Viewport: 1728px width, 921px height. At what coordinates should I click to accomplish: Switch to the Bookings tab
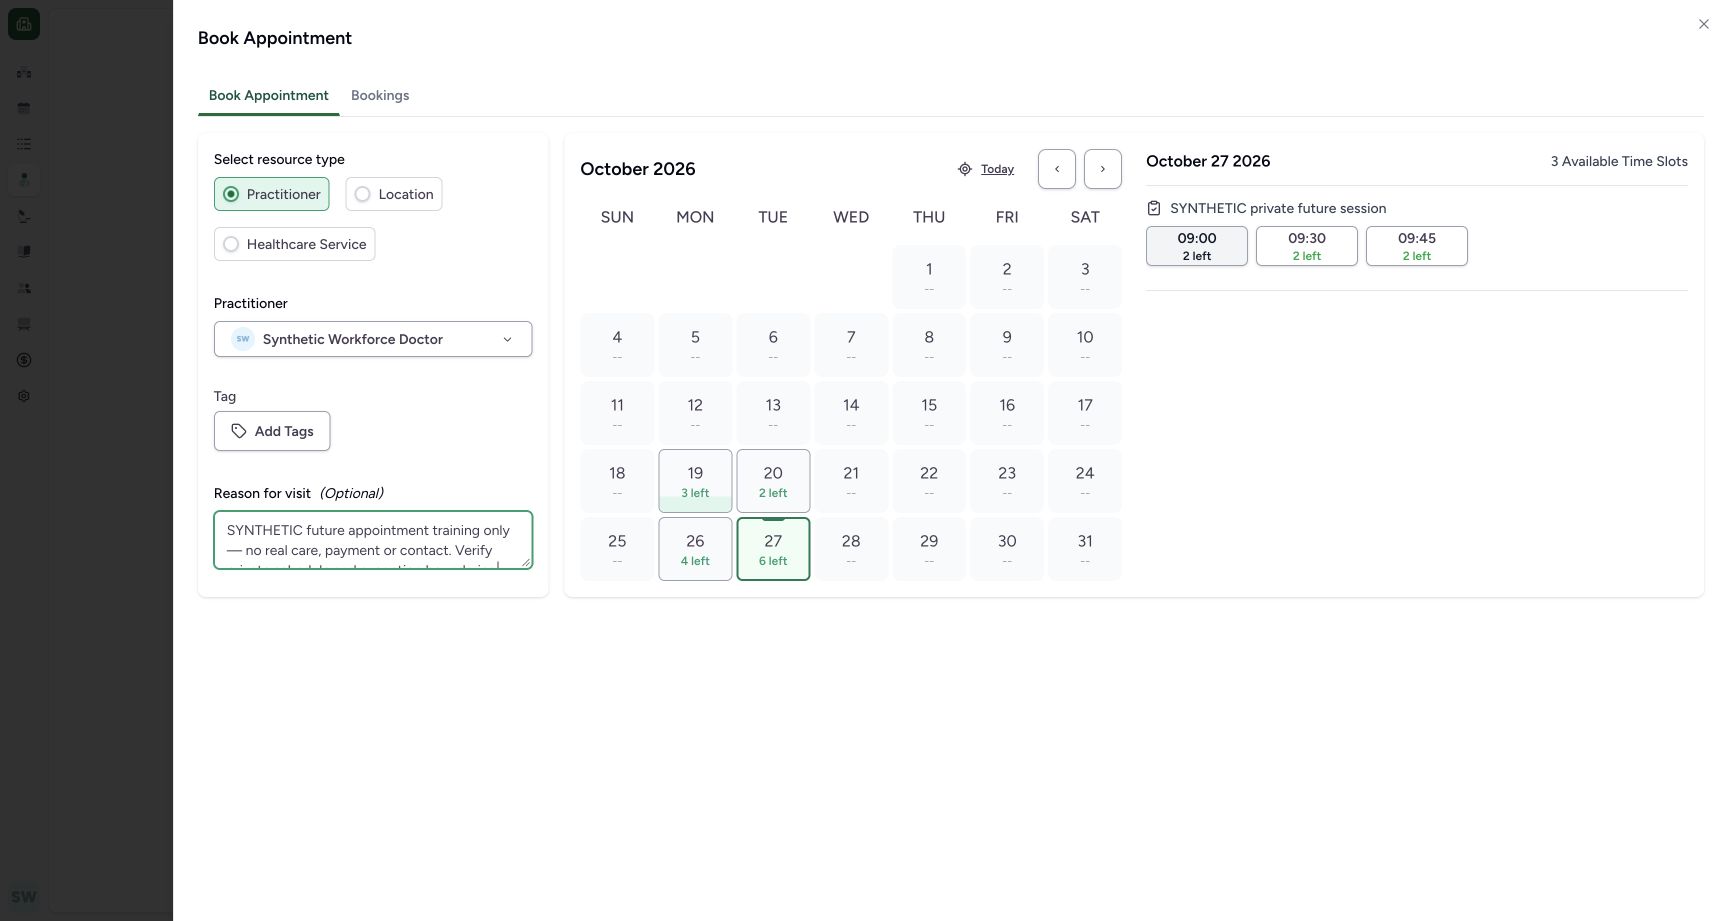[380, 96]
